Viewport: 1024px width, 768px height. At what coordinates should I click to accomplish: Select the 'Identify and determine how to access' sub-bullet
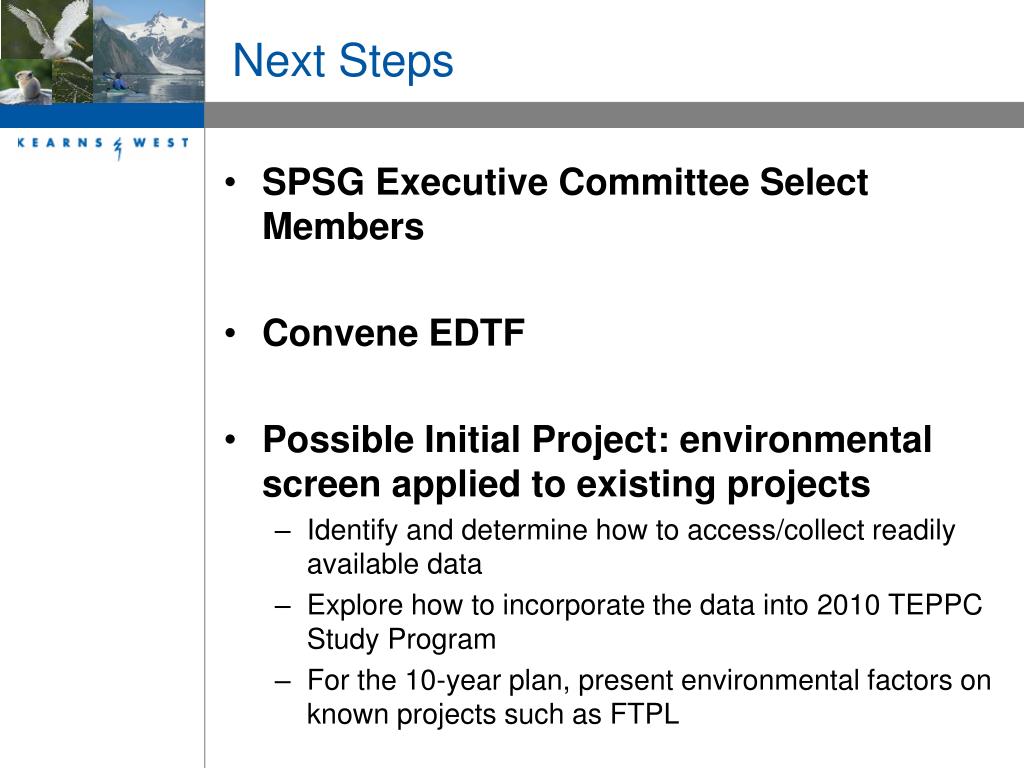point(631,547)
